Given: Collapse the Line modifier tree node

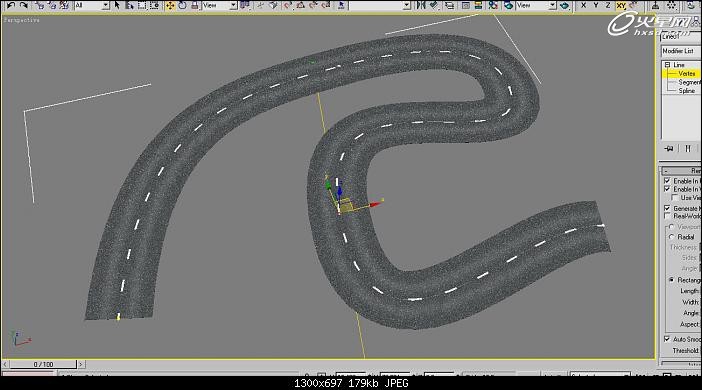Looking at the screenshot, I should [x=667, y=65].
